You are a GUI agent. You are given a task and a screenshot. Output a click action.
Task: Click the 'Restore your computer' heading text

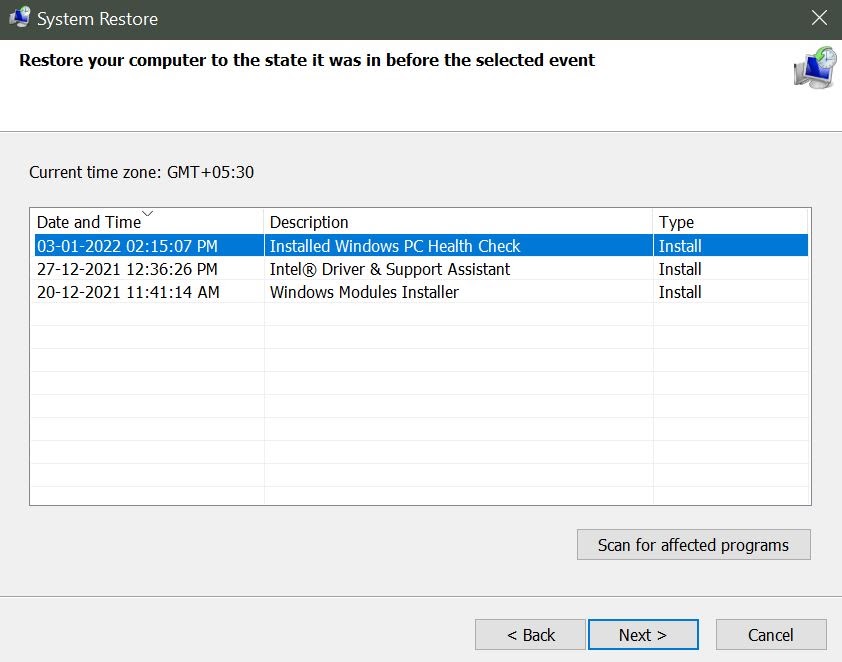307,60
